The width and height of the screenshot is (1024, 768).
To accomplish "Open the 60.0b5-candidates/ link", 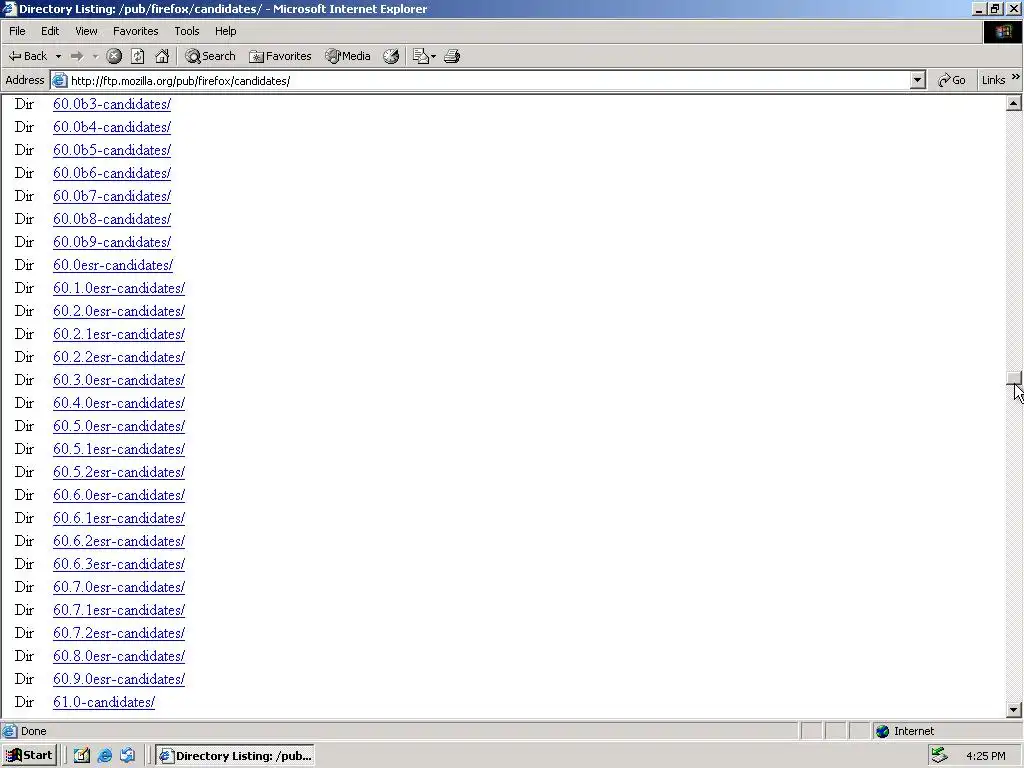I will 112,150.
